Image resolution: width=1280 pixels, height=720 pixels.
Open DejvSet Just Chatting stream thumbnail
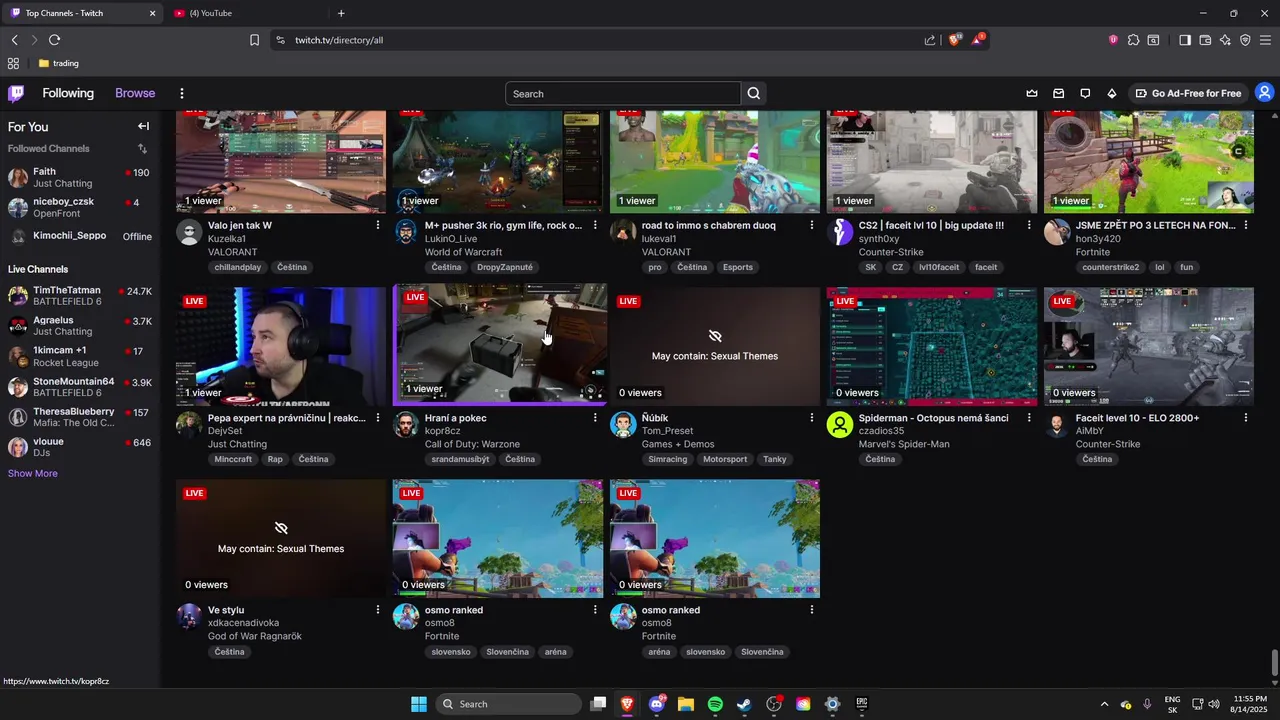281,346
